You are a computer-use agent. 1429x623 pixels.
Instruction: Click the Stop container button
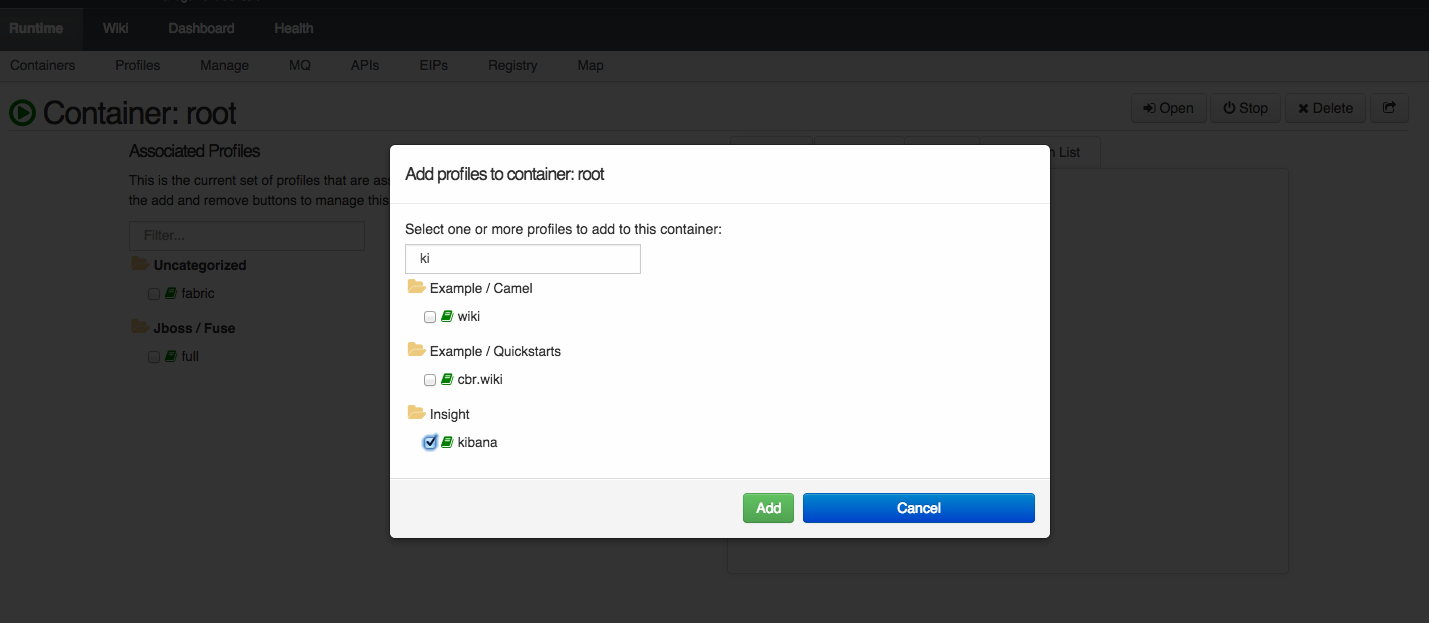coord(1246,108)
